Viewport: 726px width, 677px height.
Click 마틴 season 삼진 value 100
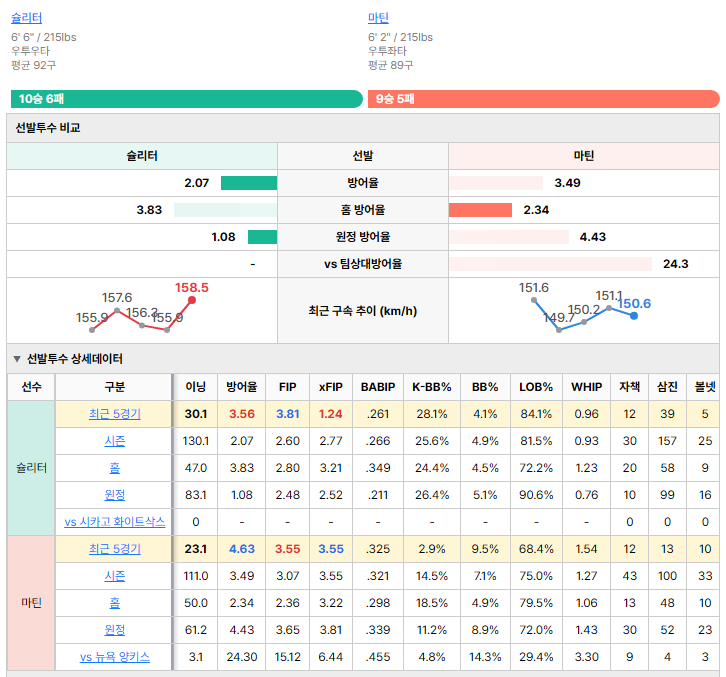coord(667,576)
